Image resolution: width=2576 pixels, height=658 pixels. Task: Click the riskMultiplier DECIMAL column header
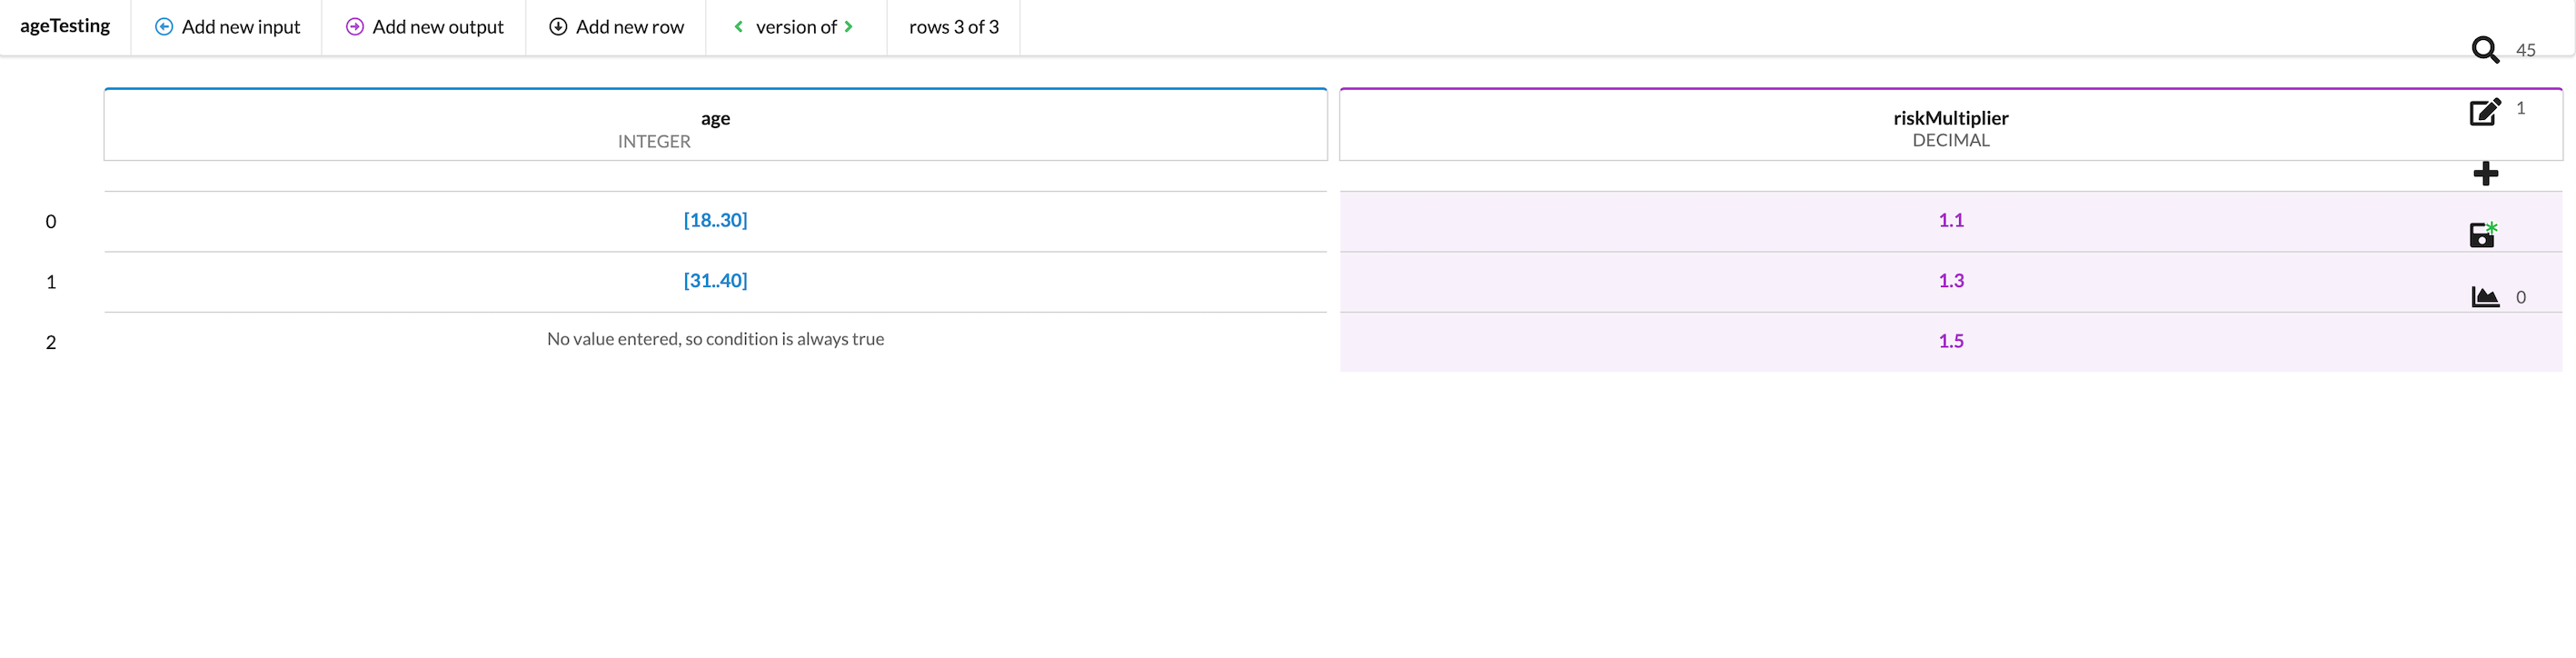pos(1950,127)
